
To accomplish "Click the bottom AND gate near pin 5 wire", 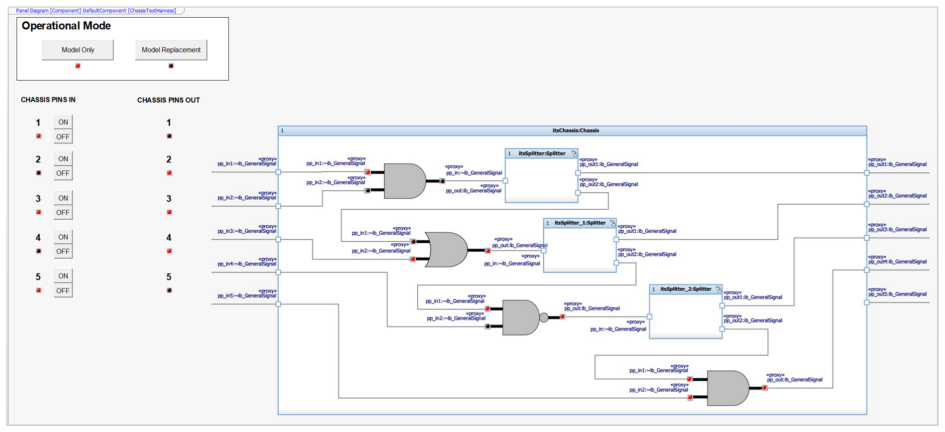I will pos(727,388).
